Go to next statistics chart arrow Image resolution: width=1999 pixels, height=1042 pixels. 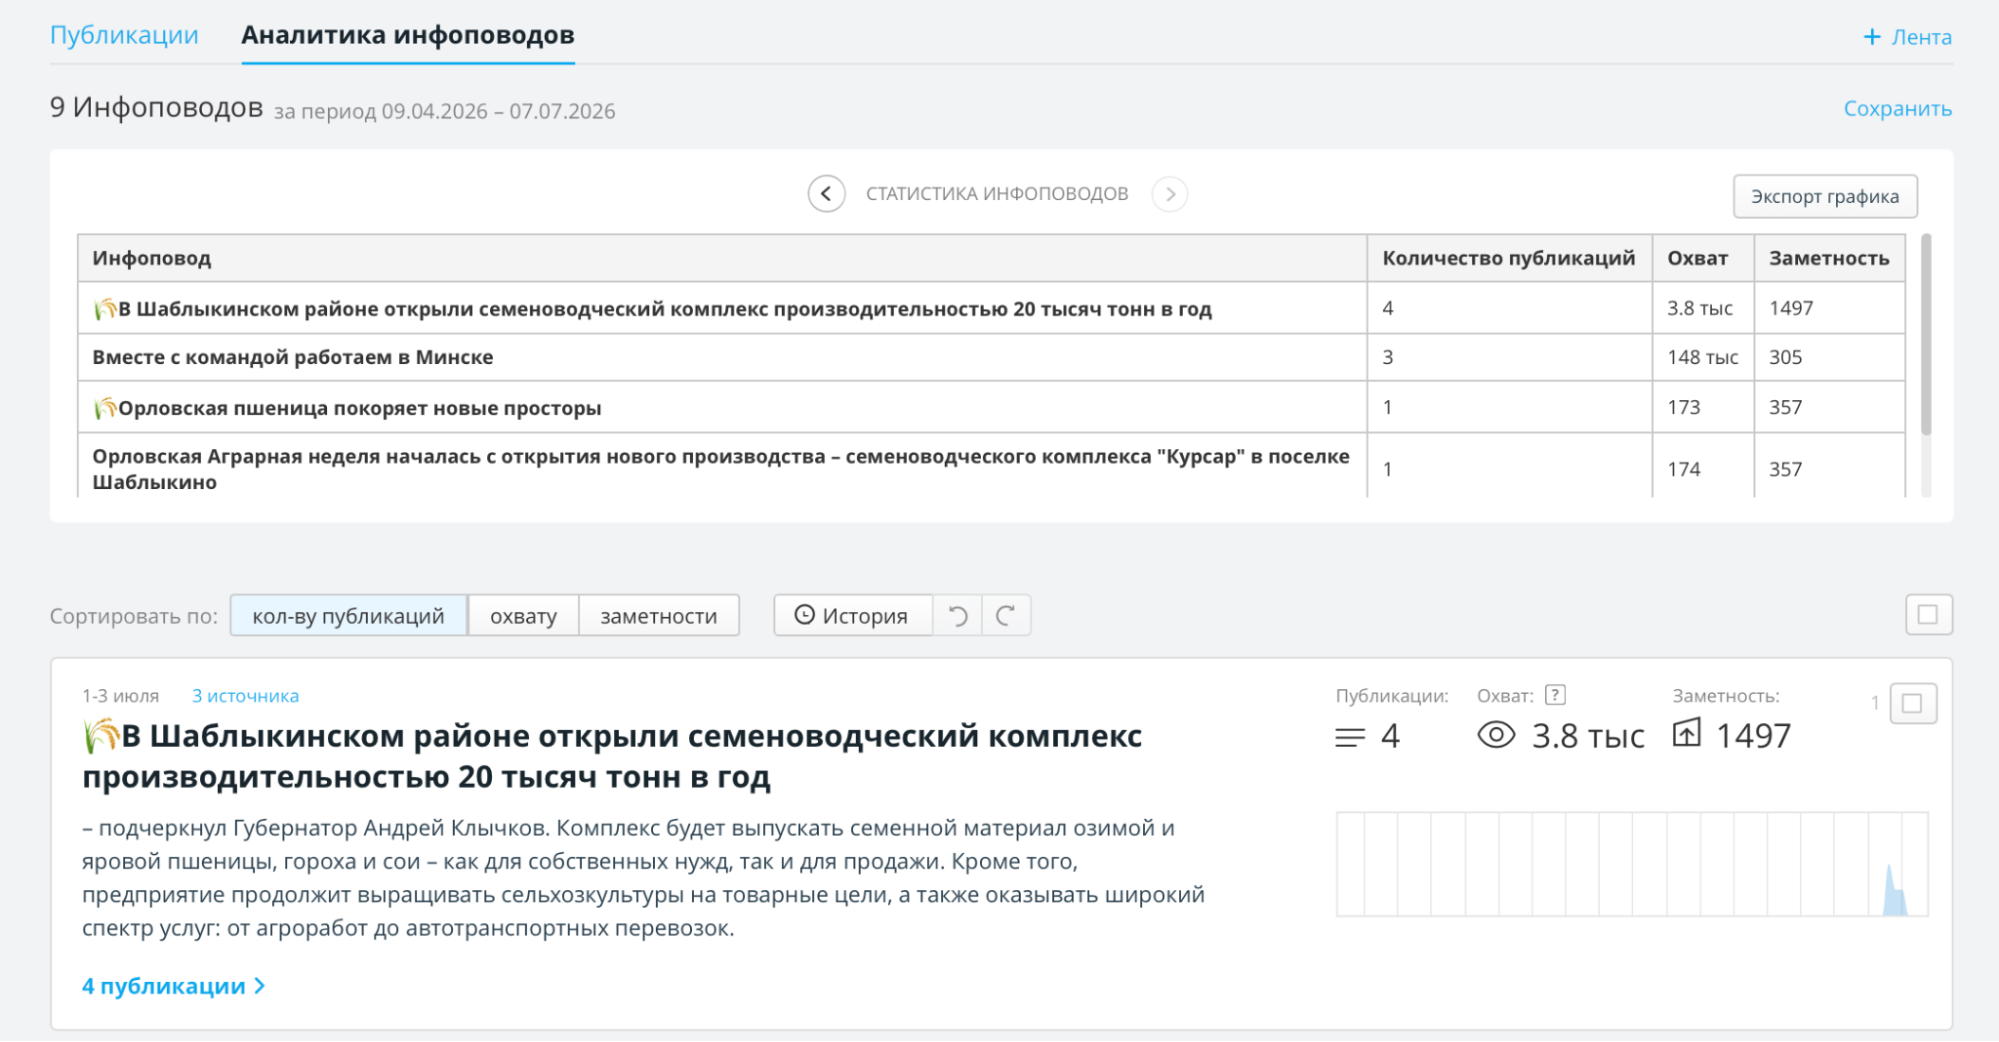1169,194
